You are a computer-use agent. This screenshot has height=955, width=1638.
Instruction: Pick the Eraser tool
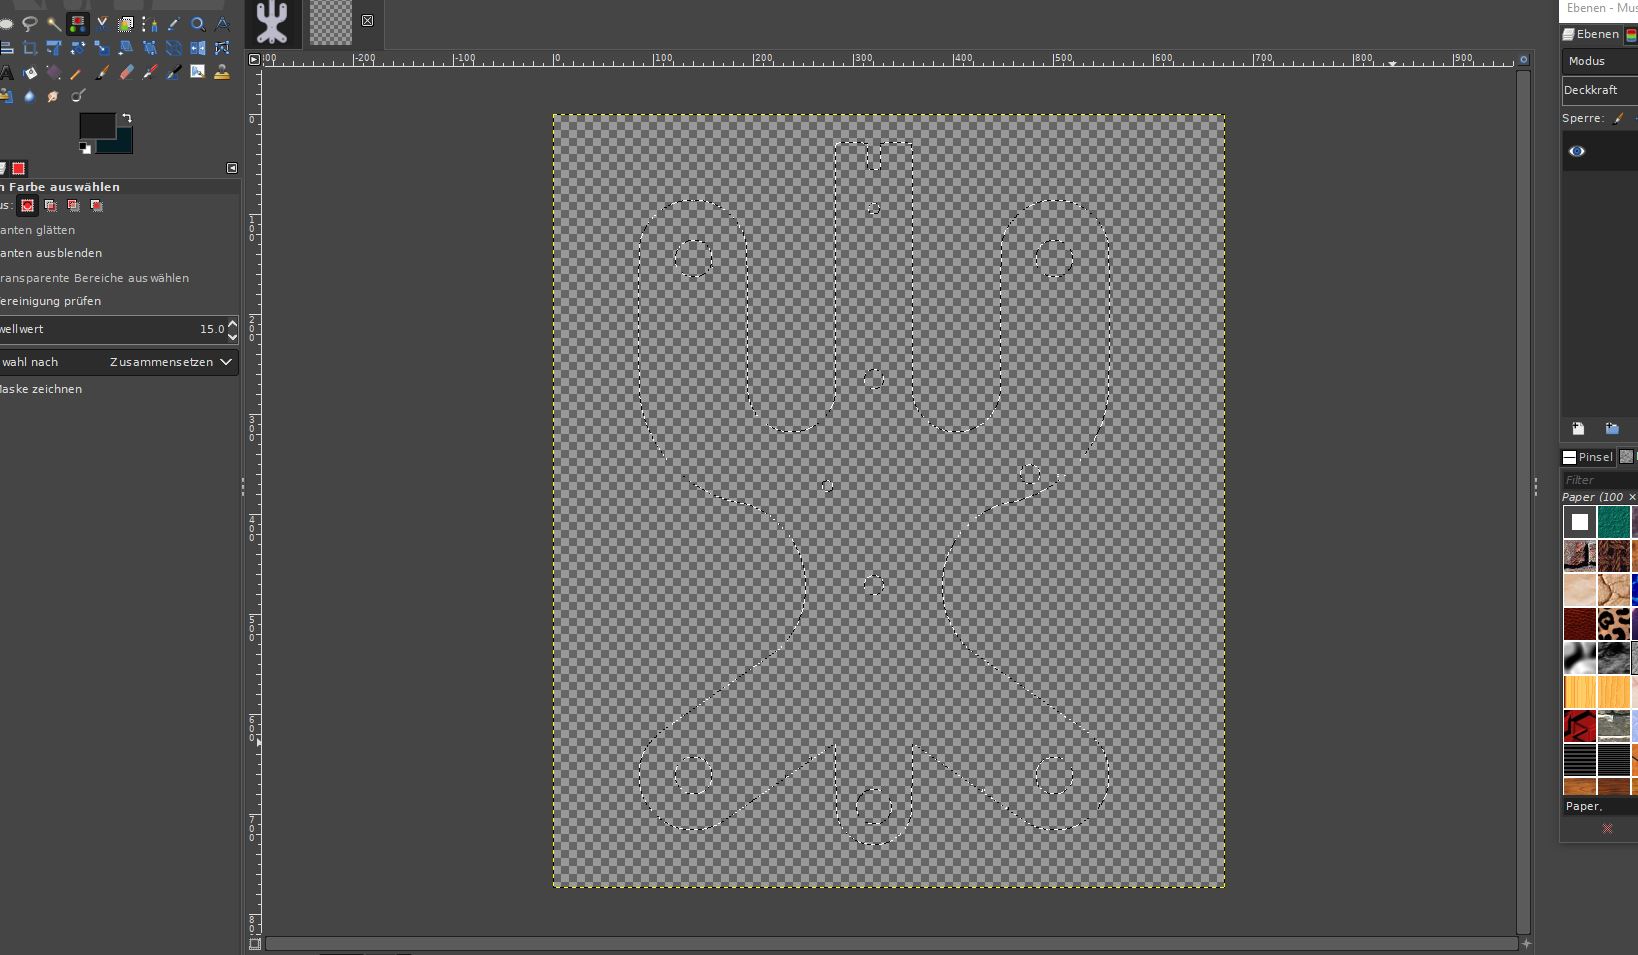point(126,72)
